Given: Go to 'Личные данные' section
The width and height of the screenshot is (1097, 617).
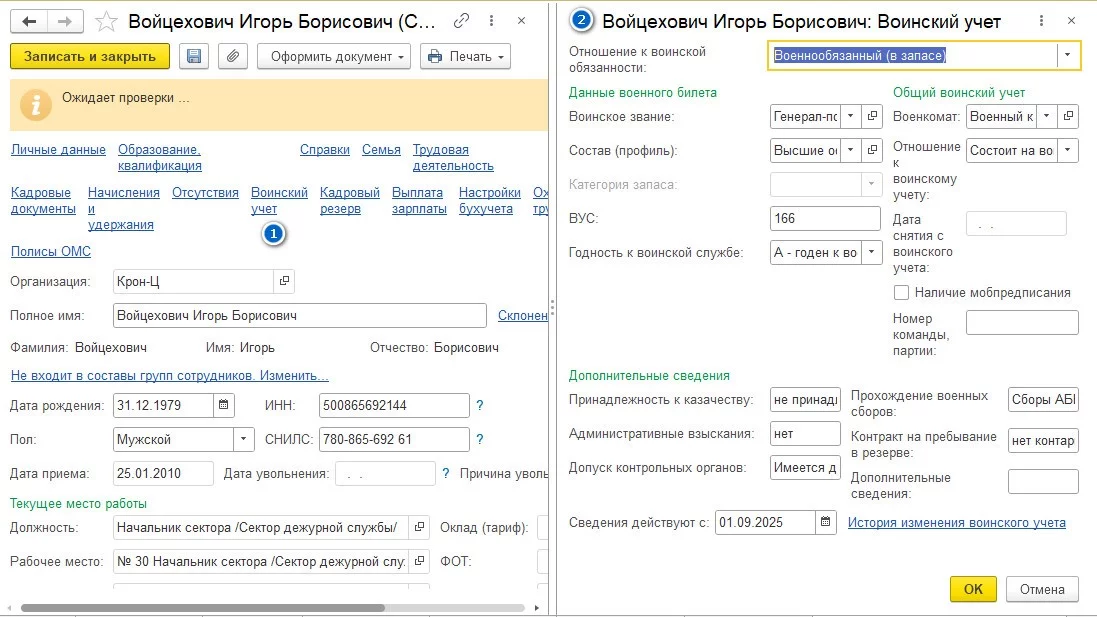Looking at the screenshot, I should coord(58,150).
